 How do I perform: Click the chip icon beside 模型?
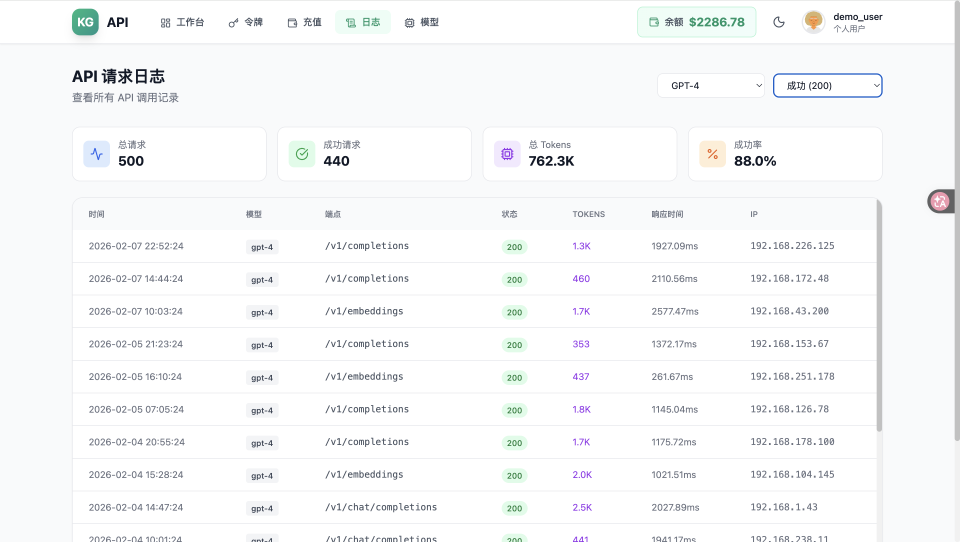(410, 23)
